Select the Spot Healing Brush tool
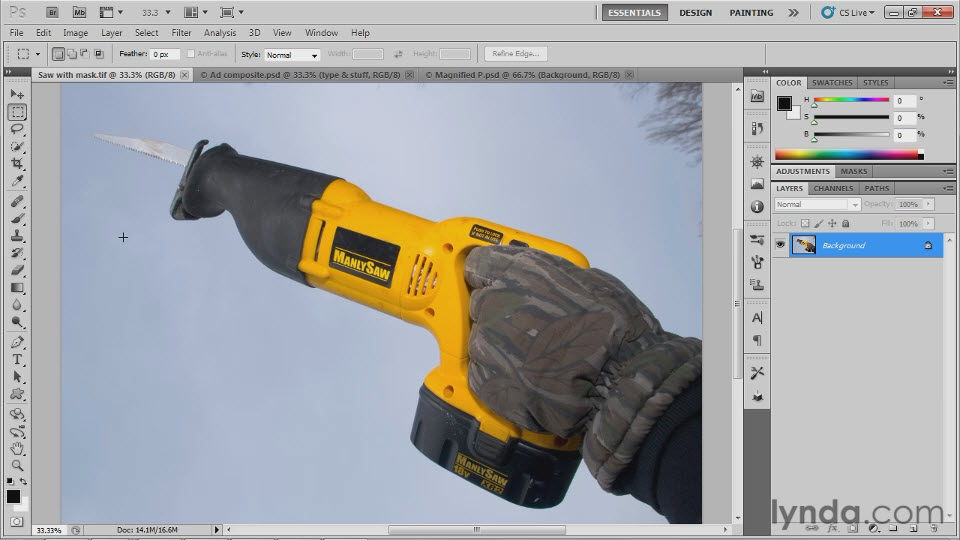Screen dimensions: 960x540 [x=17, y=201]
